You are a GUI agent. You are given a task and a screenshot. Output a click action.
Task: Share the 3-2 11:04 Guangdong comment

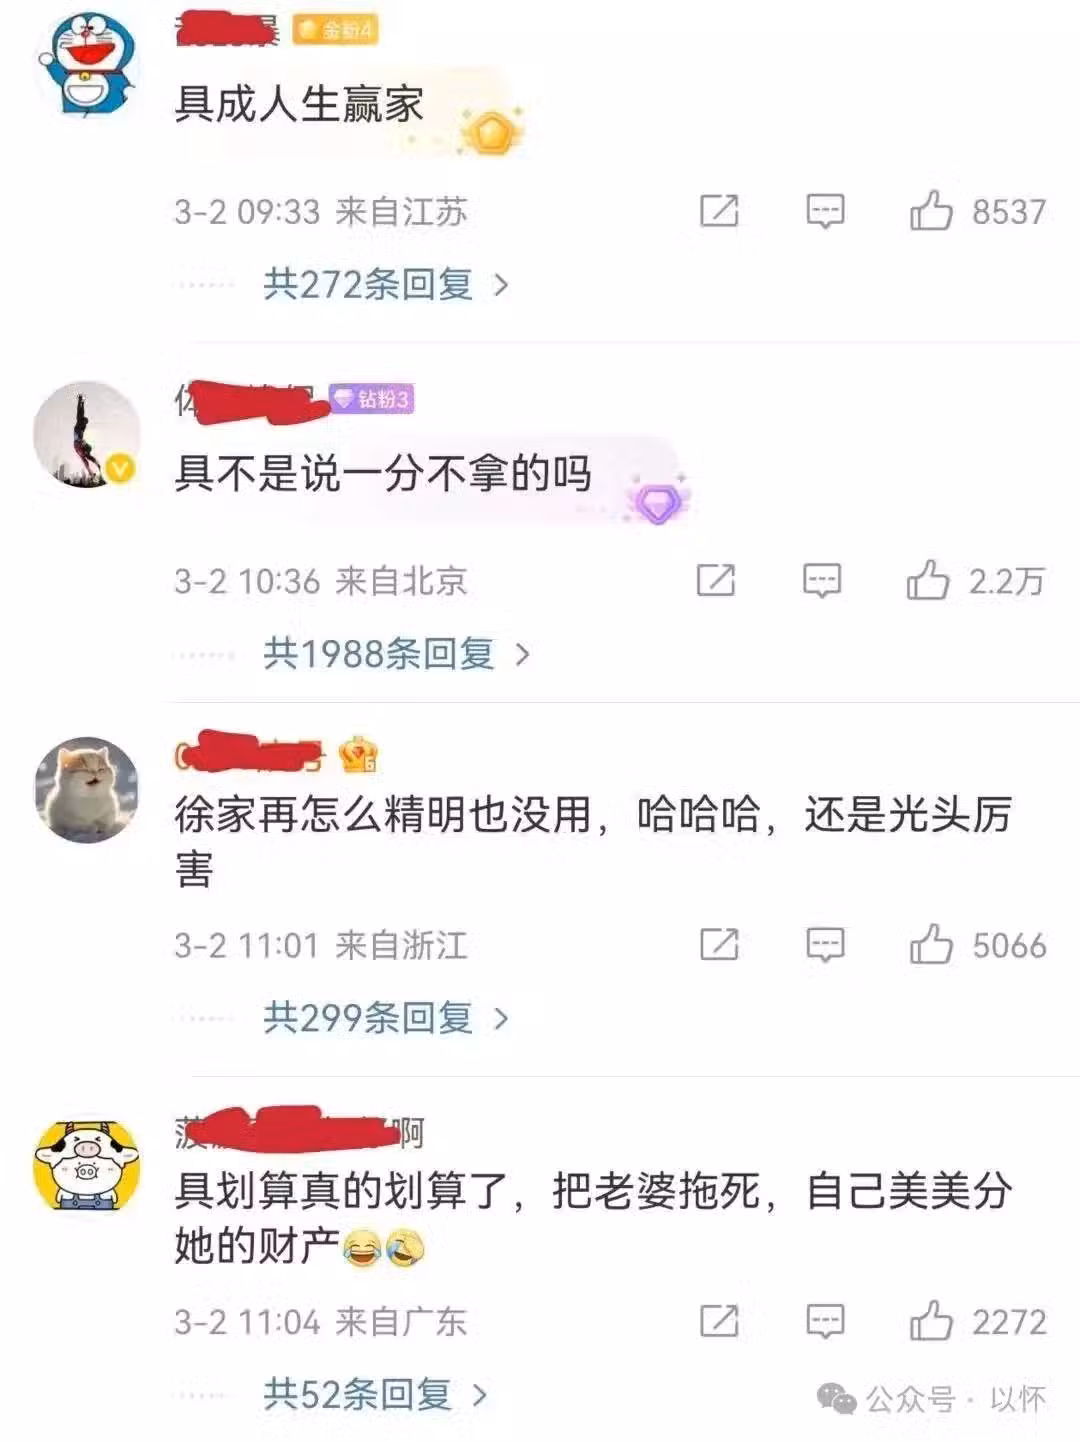pyautogui.click(x=719, y=1321)
